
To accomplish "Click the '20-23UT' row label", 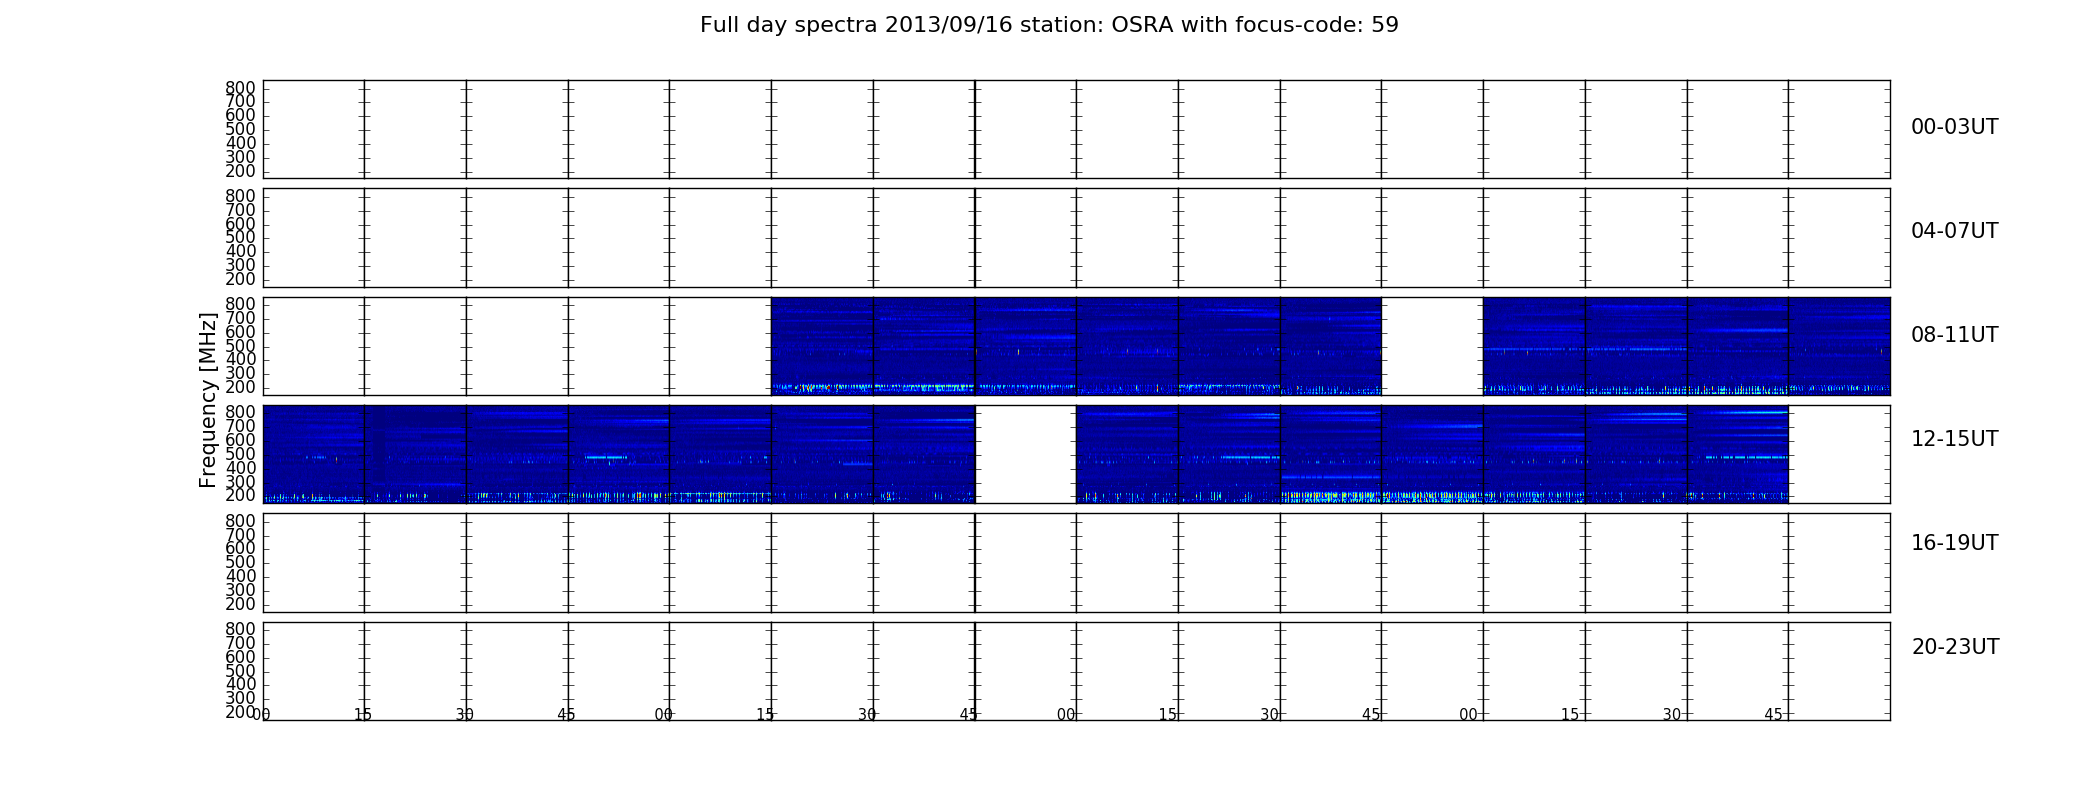I will coord(1955,647).
